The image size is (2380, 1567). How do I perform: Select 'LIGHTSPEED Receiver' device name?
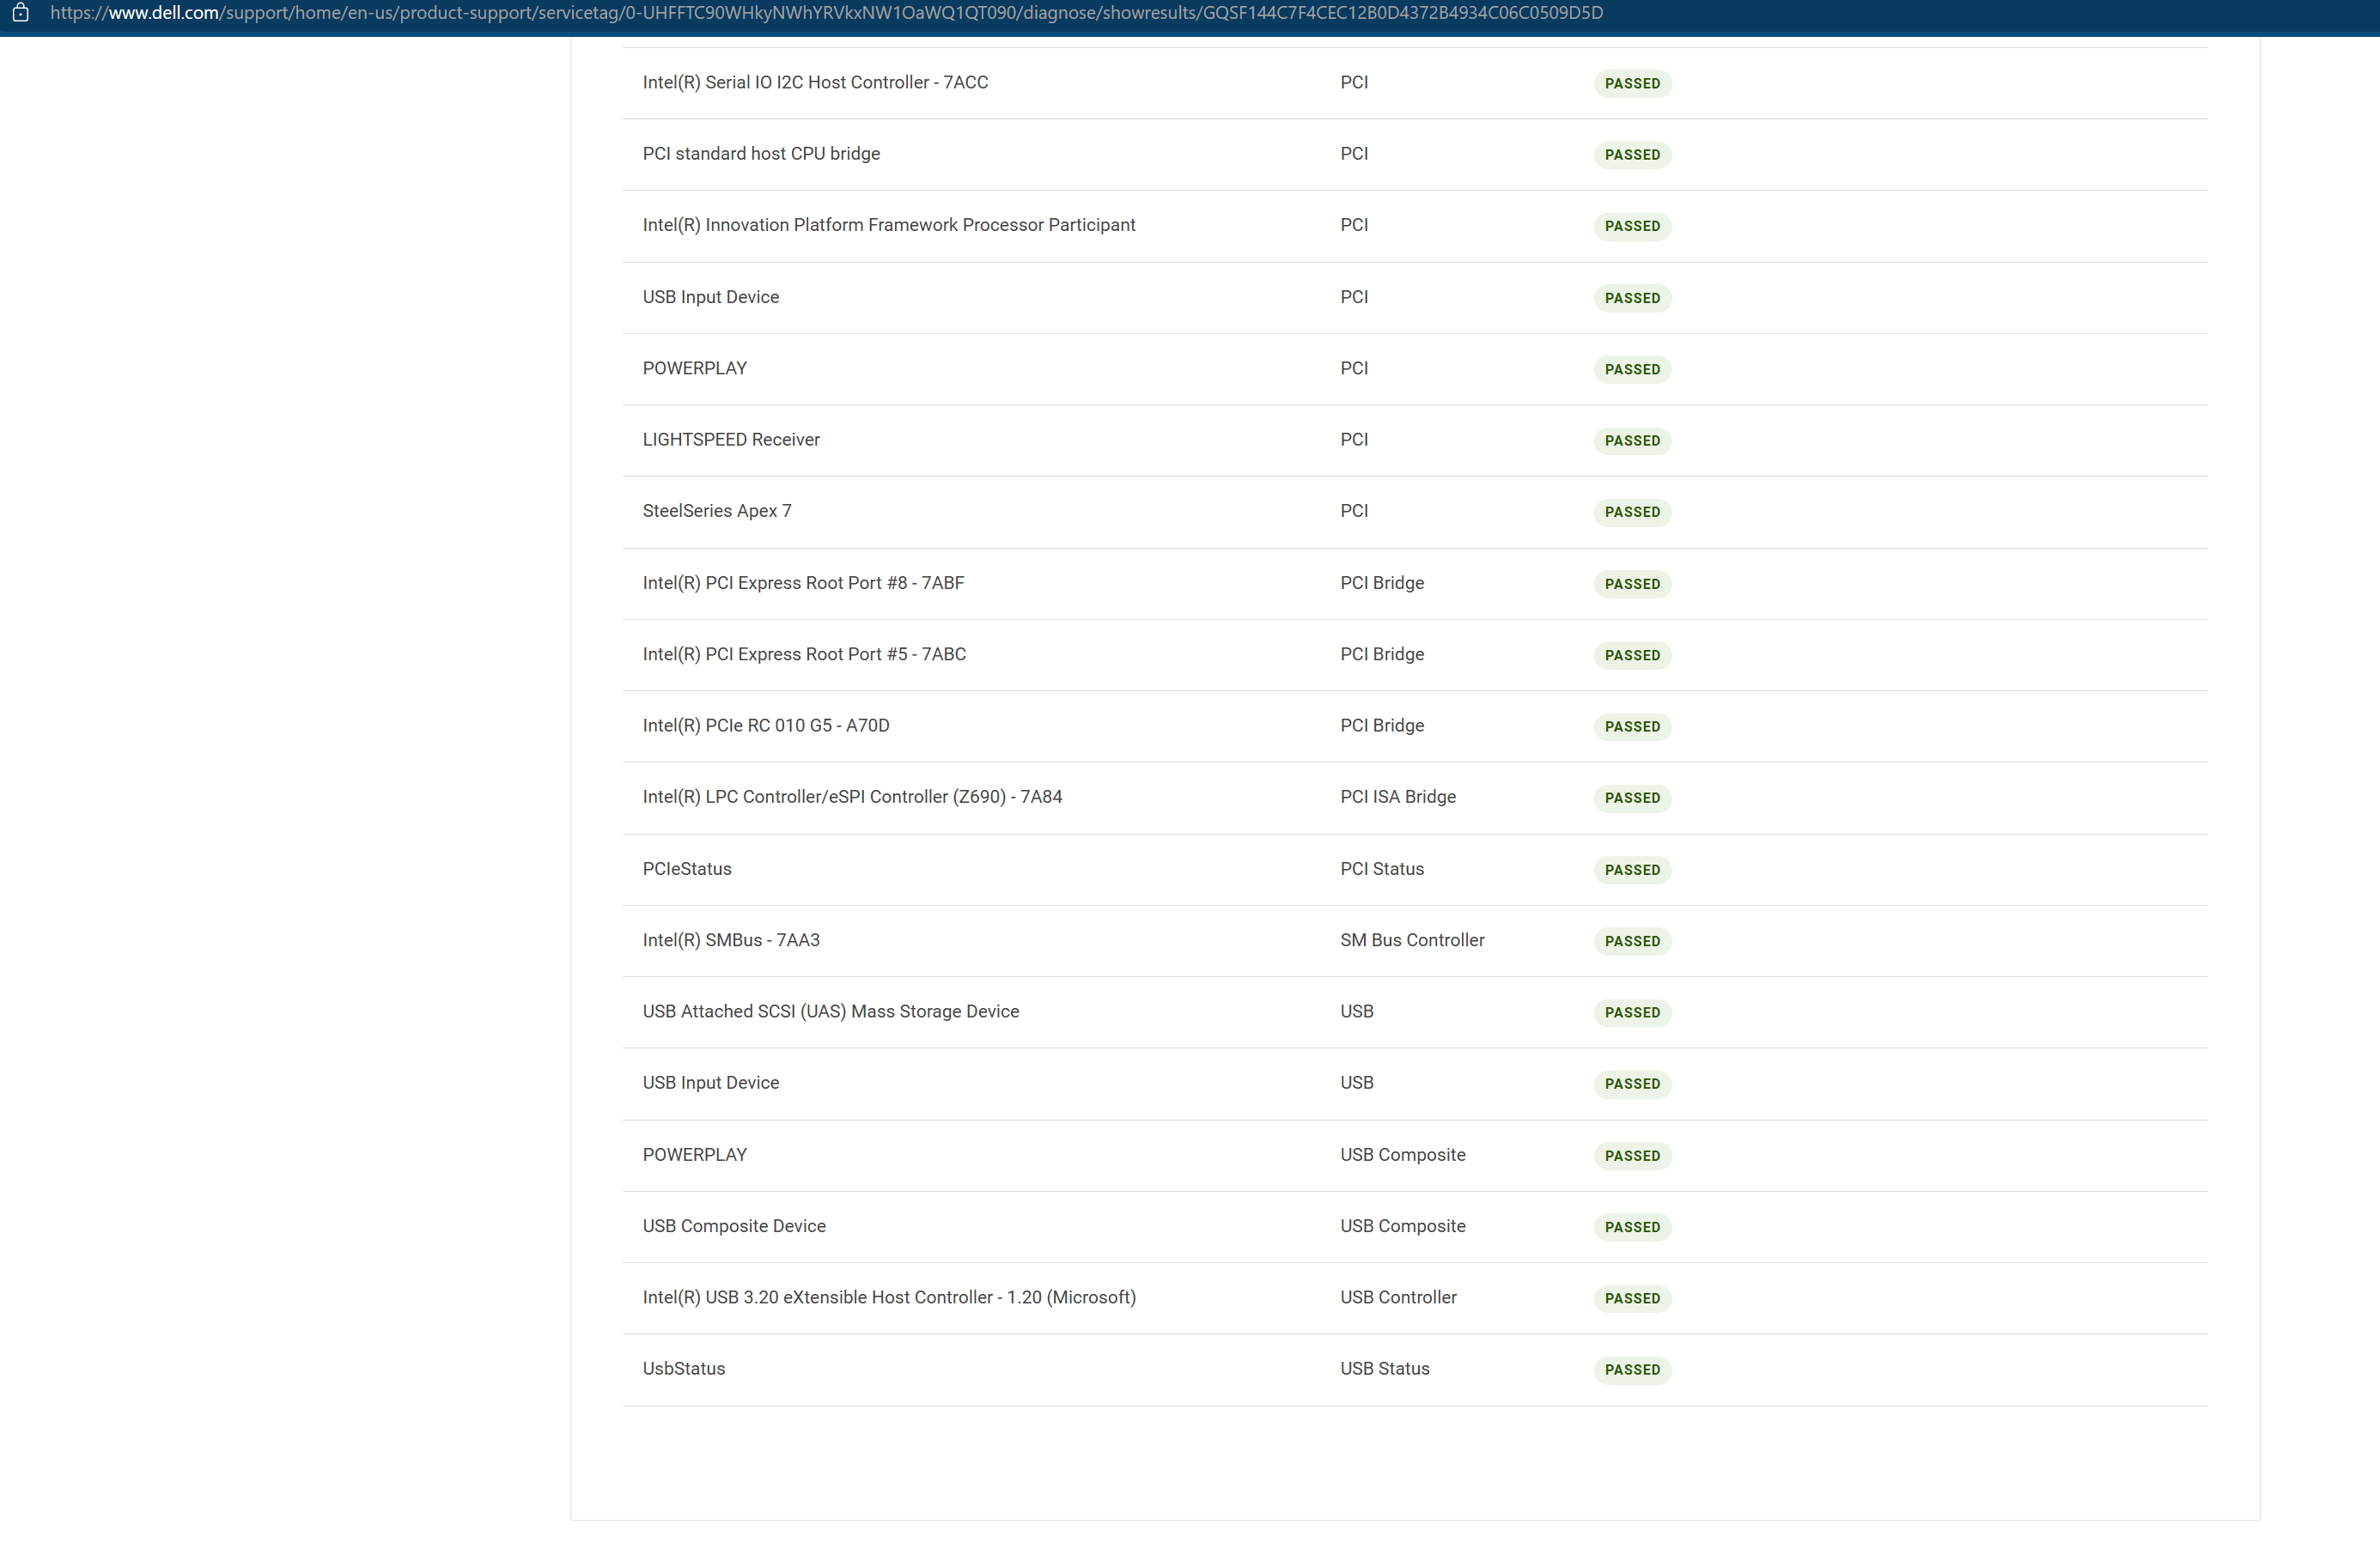[x=731, y=440]
